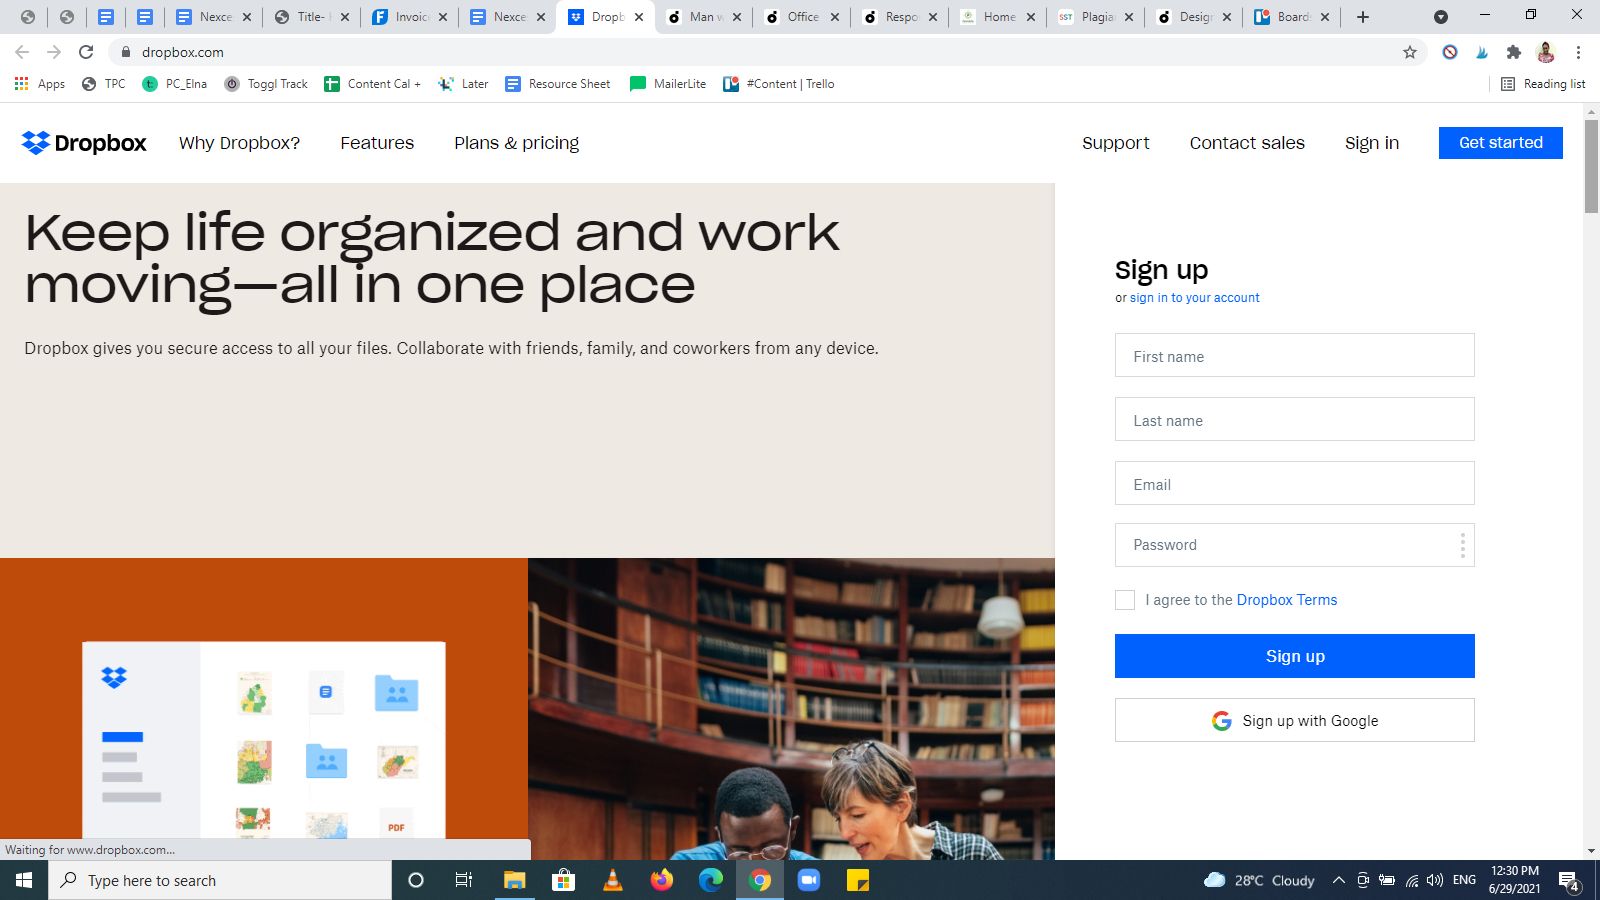Open the Toggl Track bookmark
The width and height of the screenshot is (1600, 900).
(x=265, y=84)
